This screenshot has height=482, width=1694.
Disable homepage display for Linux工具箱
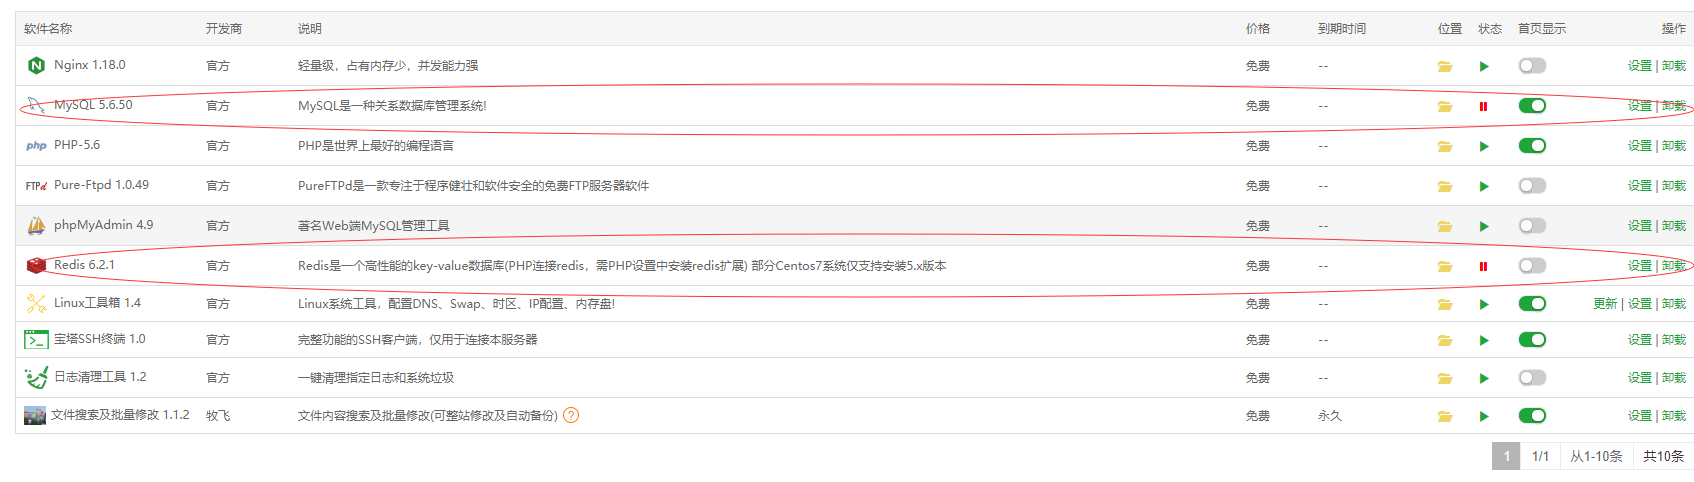1532,304
